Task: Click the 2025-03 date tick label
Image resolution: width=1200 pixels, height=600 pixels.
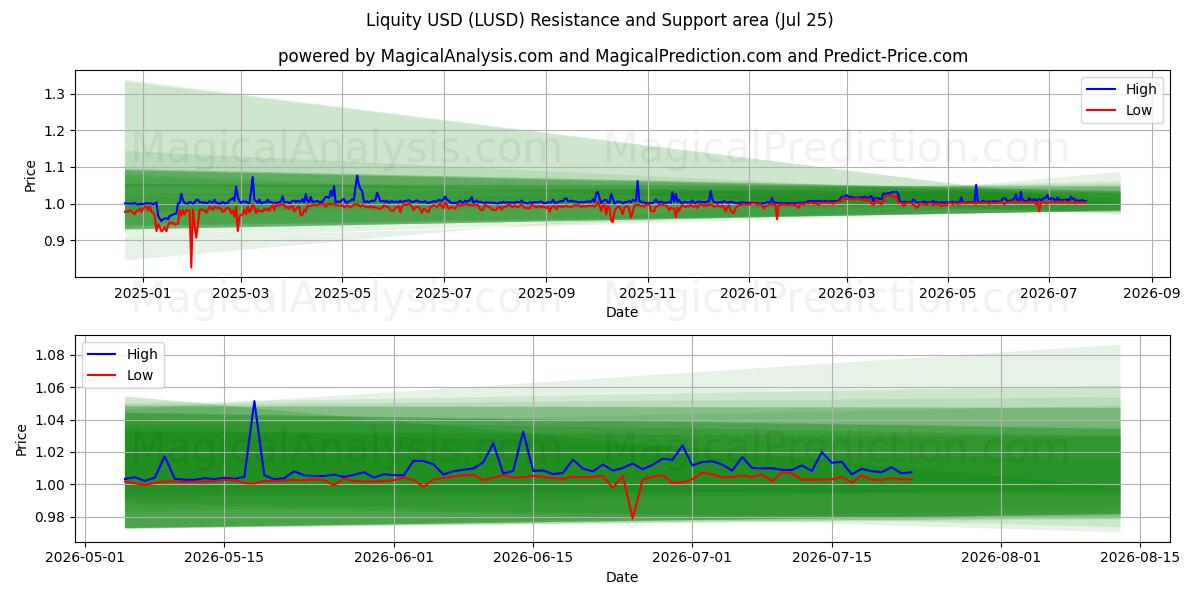Action: click(x=240, y=293)
